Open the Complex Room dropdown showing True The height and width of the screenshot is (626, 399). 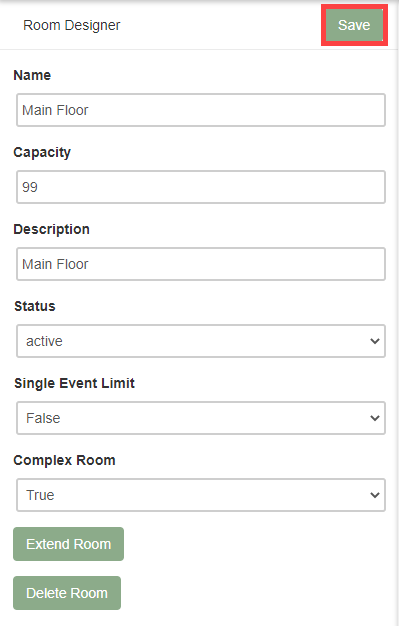point(201,495)
